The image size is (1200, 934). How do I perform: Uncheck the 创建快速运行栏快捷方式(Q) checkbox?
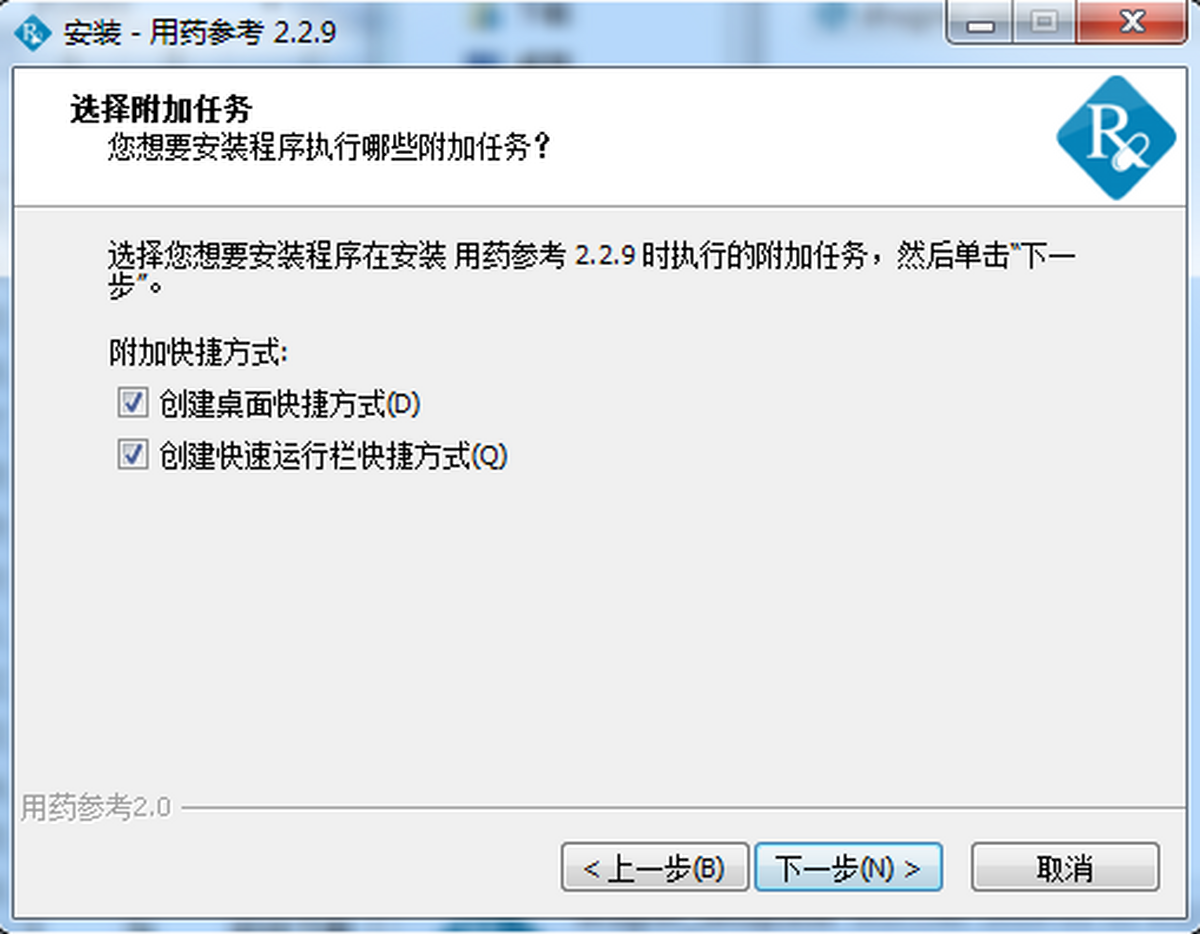(131, 456)
